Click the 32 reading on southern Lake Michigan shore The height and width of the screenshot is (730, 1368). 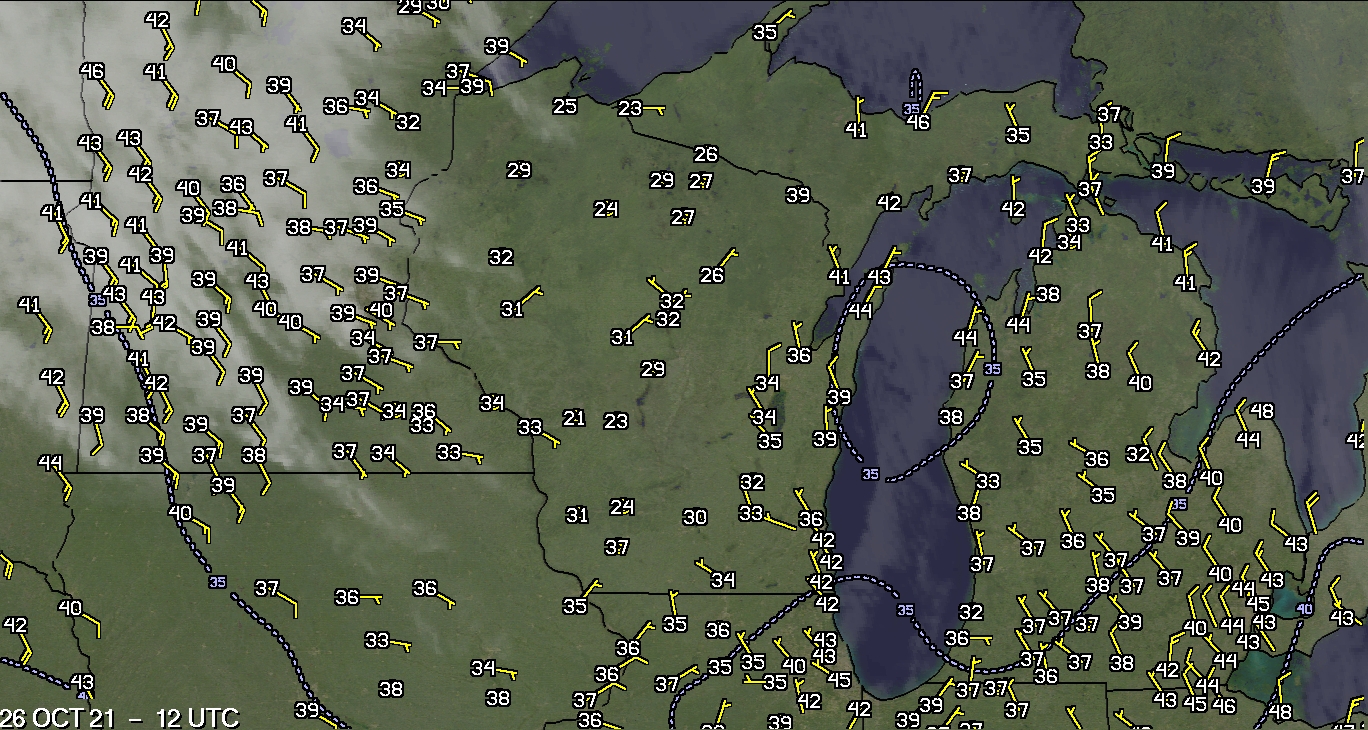971,612
